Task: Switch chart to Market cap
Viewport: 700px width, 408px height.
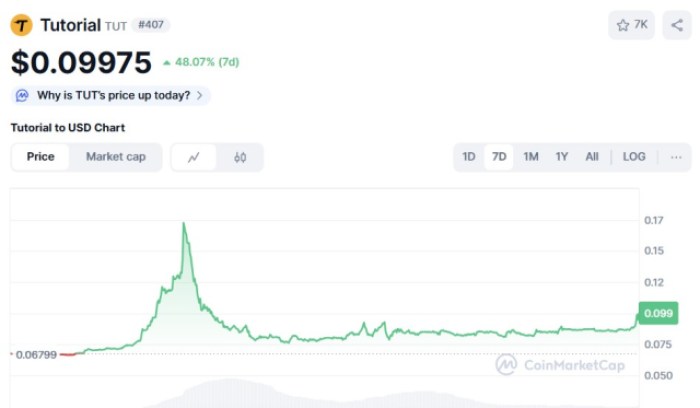Action: [116, 157]
